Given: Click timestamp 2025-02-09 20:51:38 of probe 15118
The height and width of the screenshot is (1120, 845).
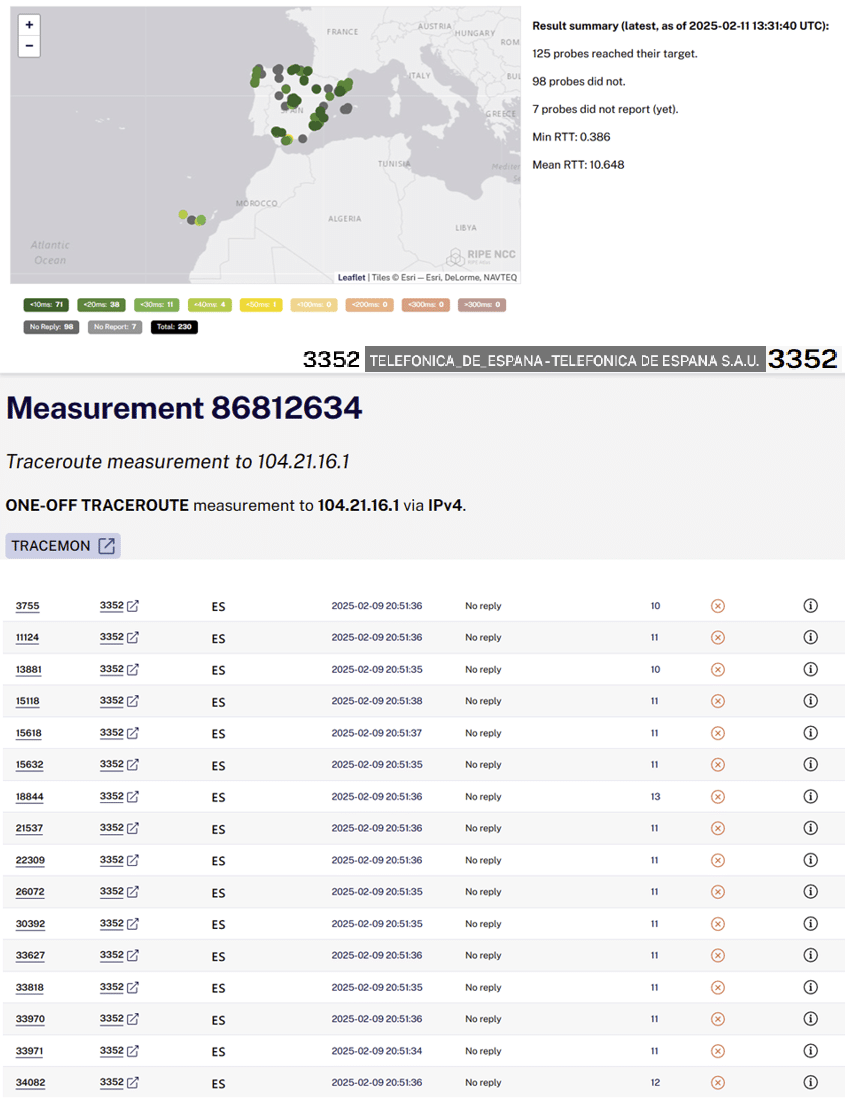Looking at the screenshot, I should [376, 701].
